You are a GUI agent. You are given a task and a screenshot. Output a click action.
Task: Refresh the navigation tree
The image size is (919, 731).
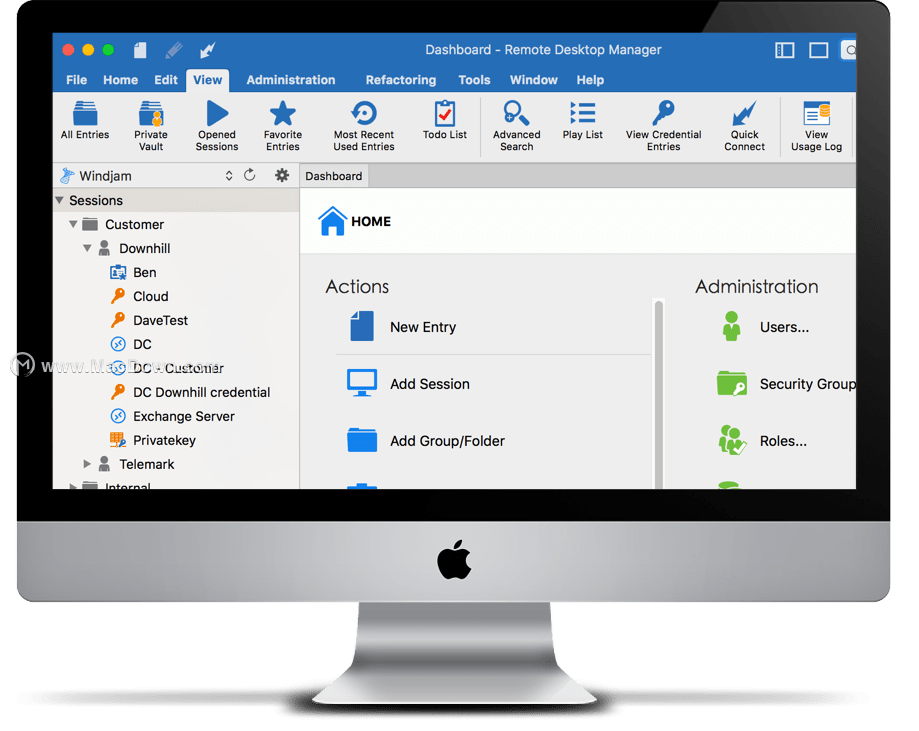tap(250, 175)
